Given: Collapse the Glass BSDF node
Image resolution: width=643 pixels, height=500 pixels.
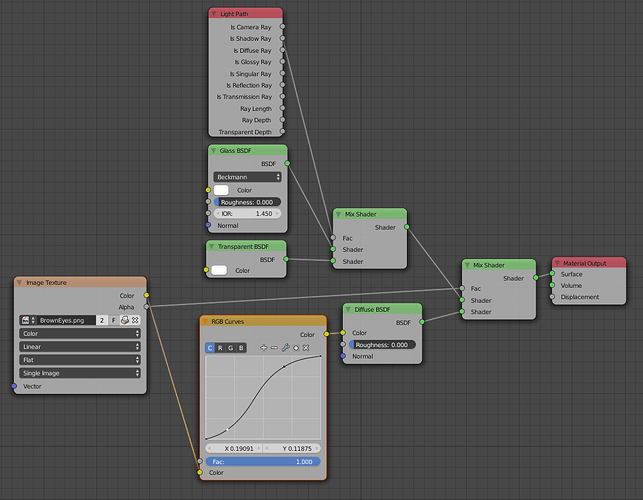Looking at the screenshot, I should 213,151.
